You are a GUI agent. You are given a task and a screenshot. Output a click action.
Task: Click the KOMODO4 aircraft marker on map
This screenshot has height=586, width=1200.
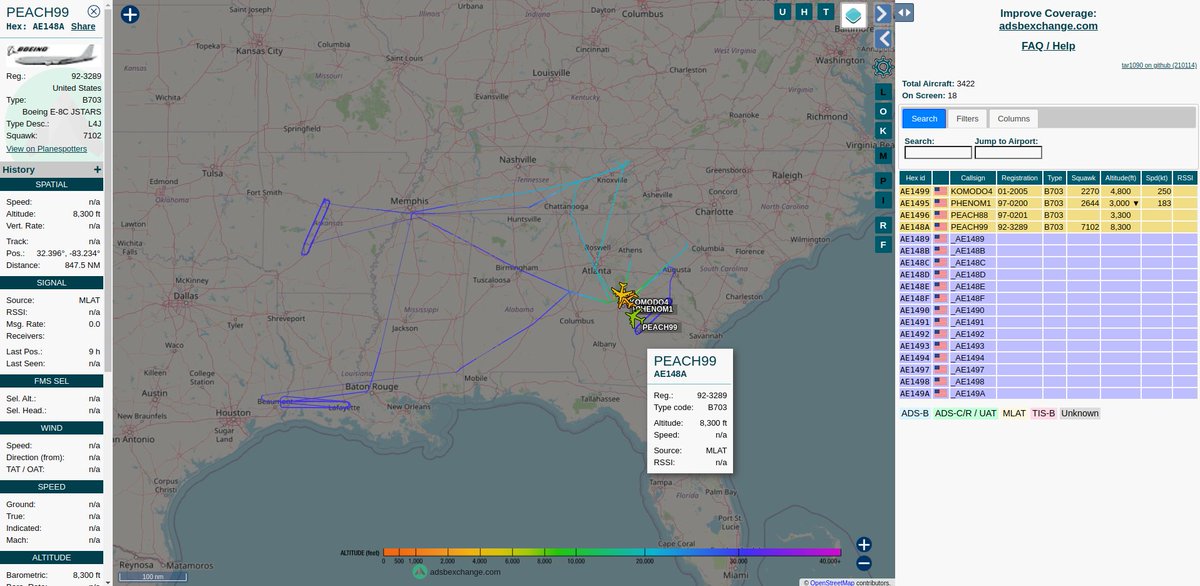tap(623, 296)
